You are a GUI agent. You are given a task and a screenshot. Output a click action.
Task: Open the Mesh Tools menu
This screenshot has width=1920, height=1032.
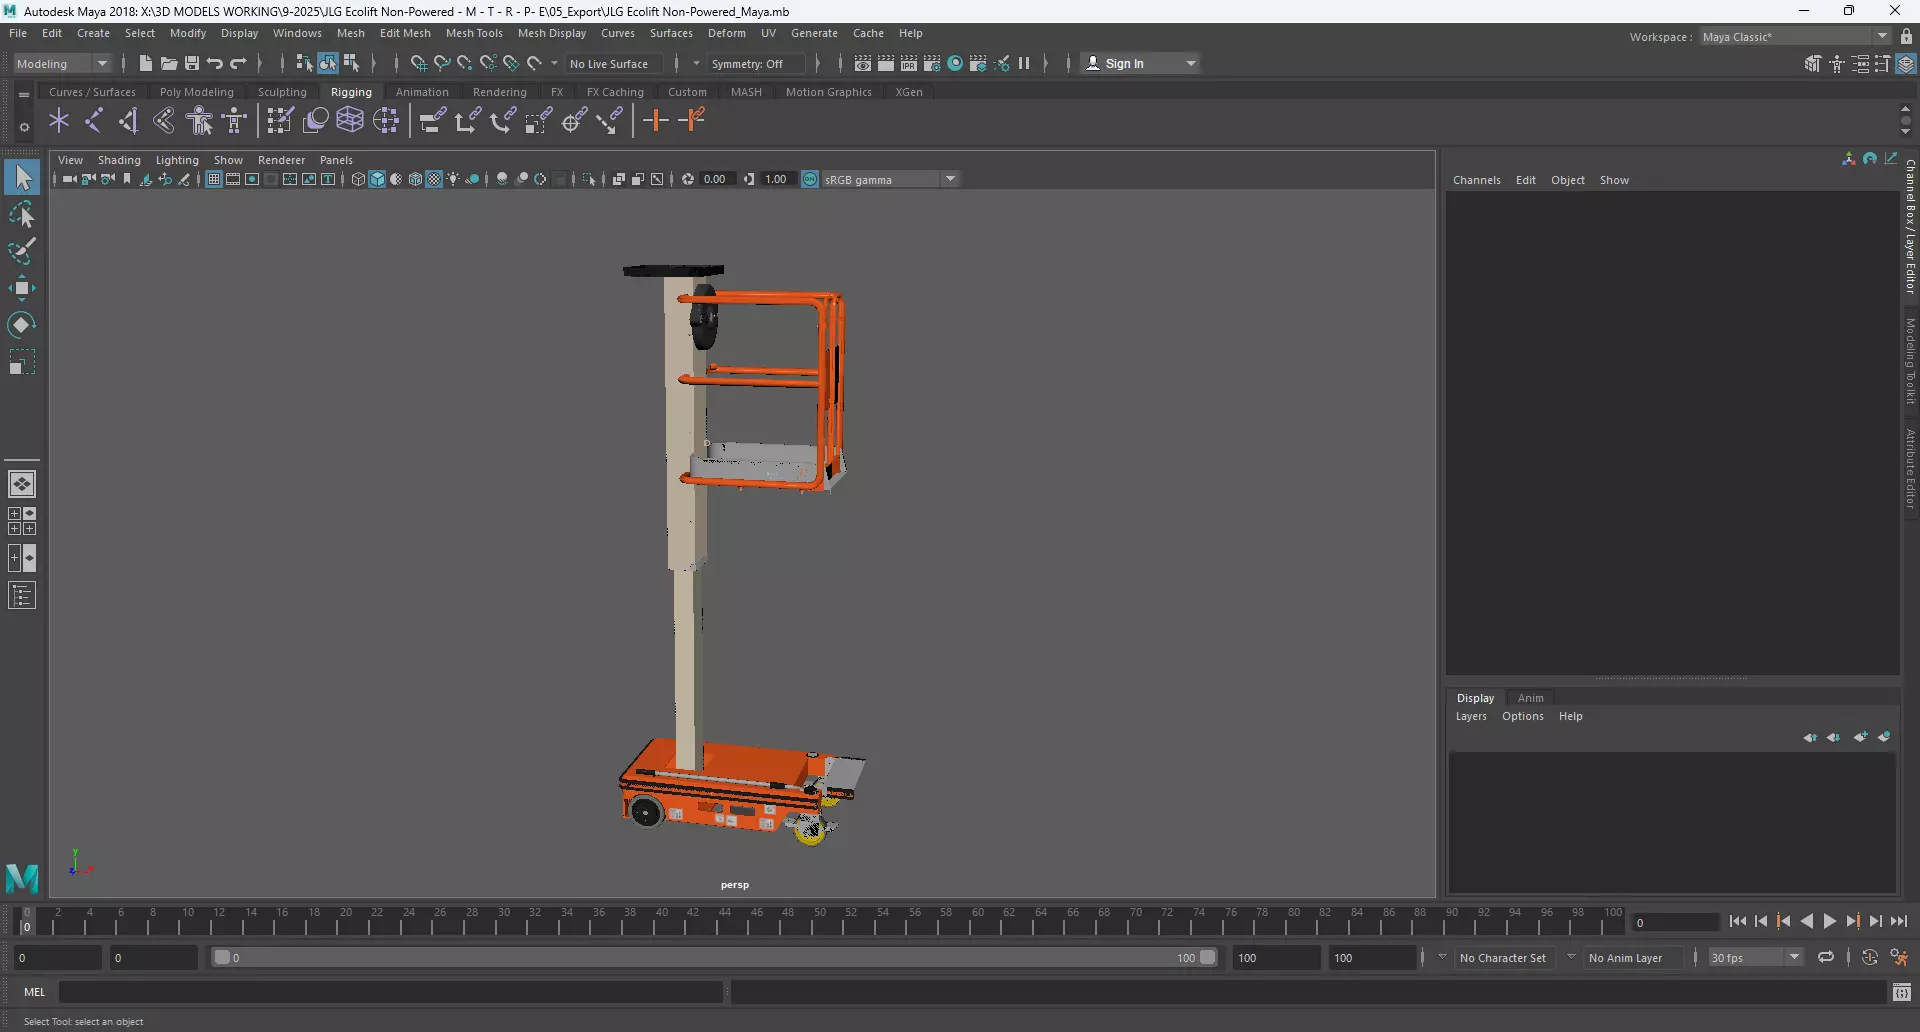[x=474, y=33]
